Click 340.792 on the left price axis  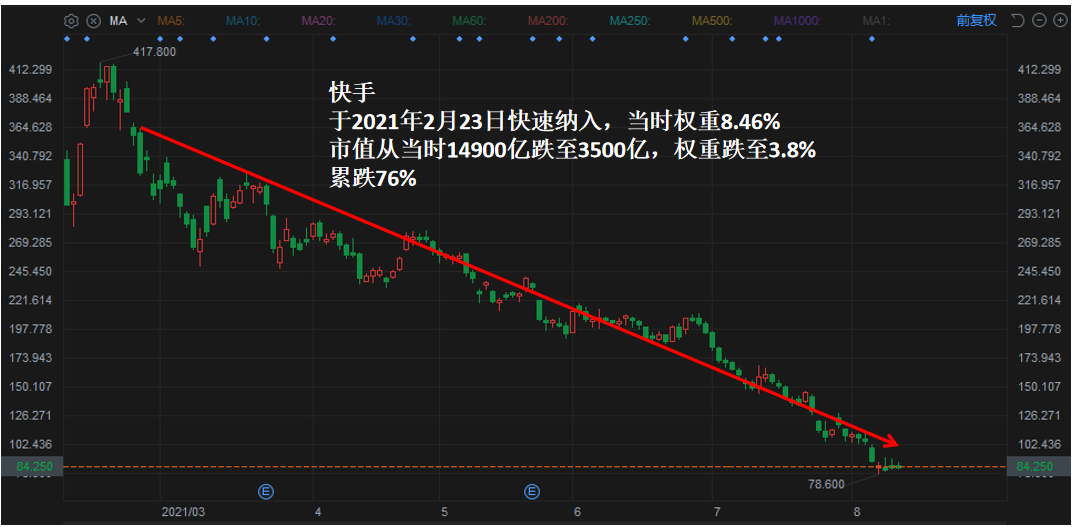click(x=30, y=156)
